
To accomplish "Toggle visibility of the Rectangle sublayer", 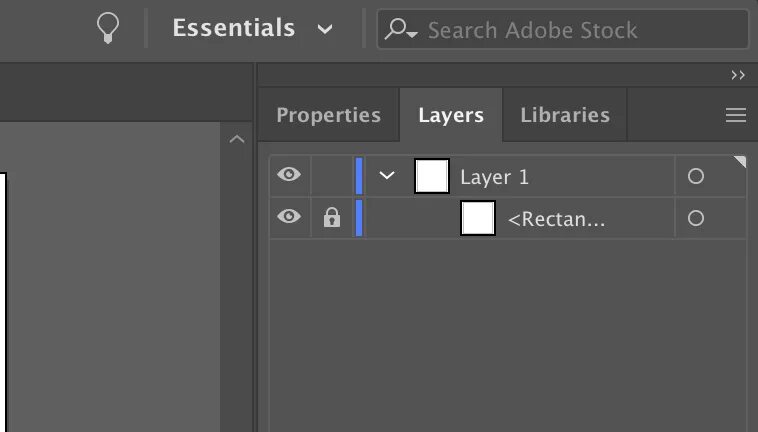I will point(289,217).
